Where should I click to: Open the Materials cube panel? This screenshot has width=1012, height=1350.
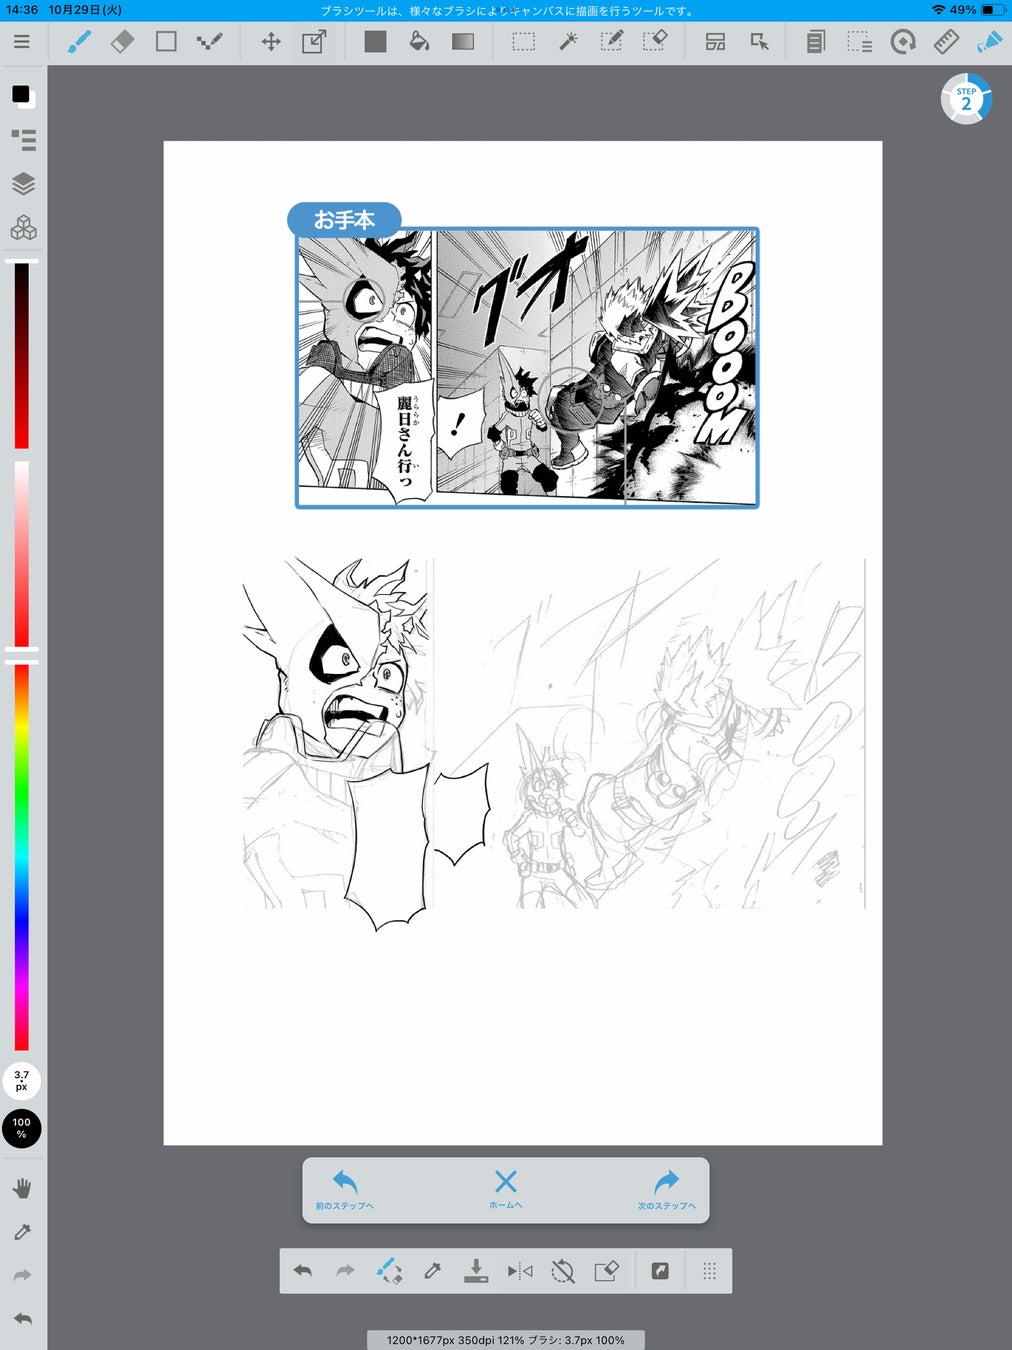(23, 228)
